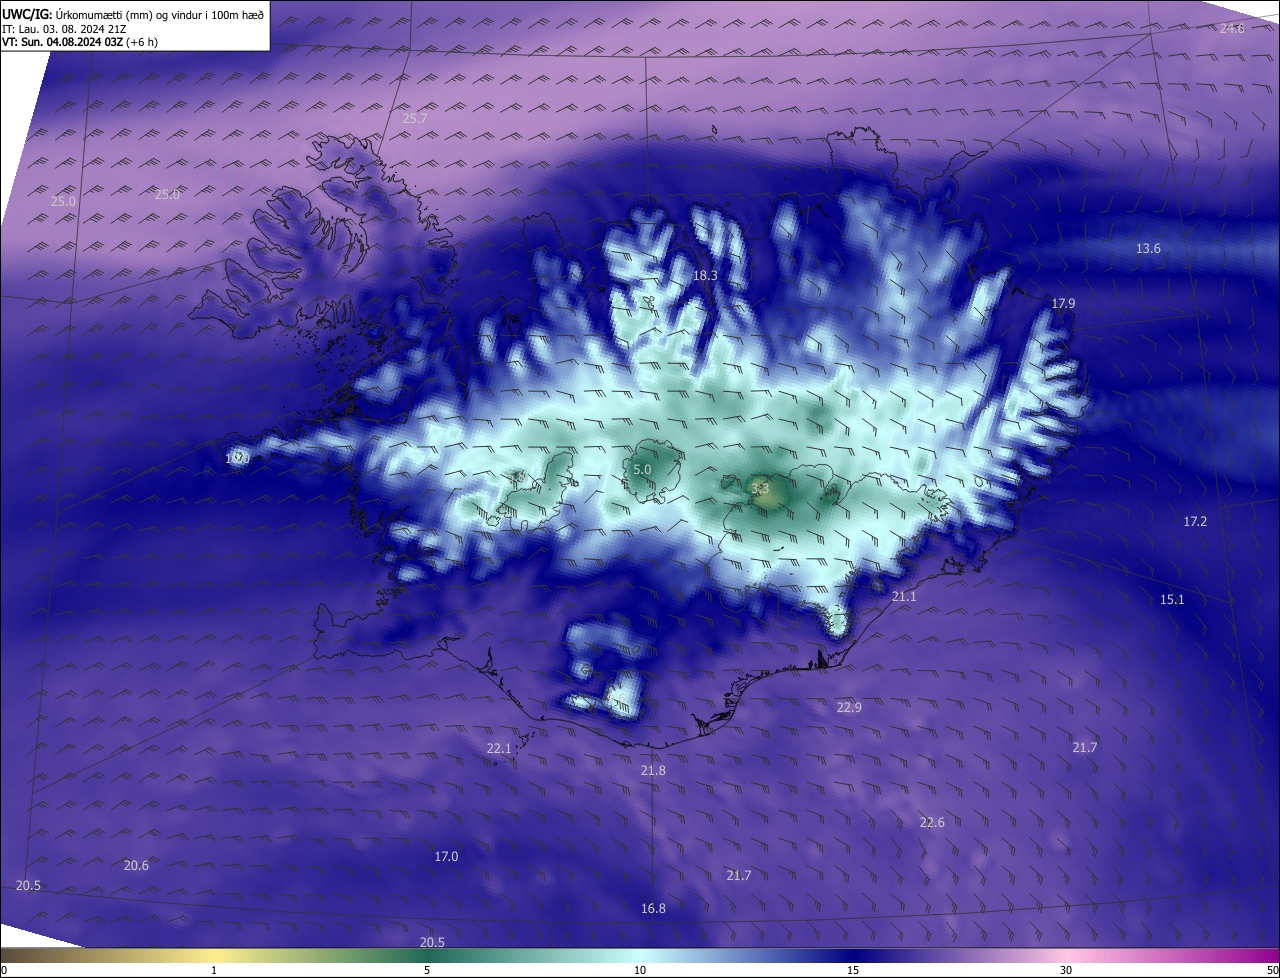Viewport: 1280px width, 978px height.
Task: Select the 22.1 value label
Action: 499,748
